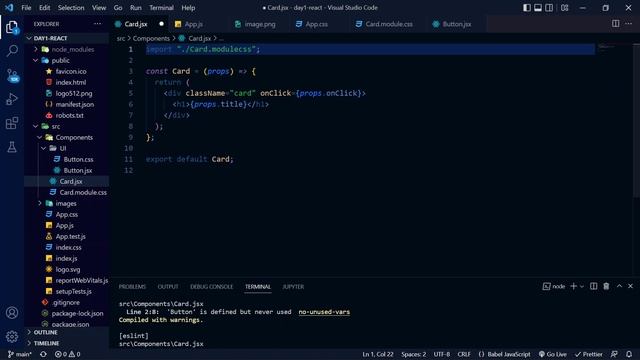Open the terminal launch profile dropdown arrow

pos(582,287)
